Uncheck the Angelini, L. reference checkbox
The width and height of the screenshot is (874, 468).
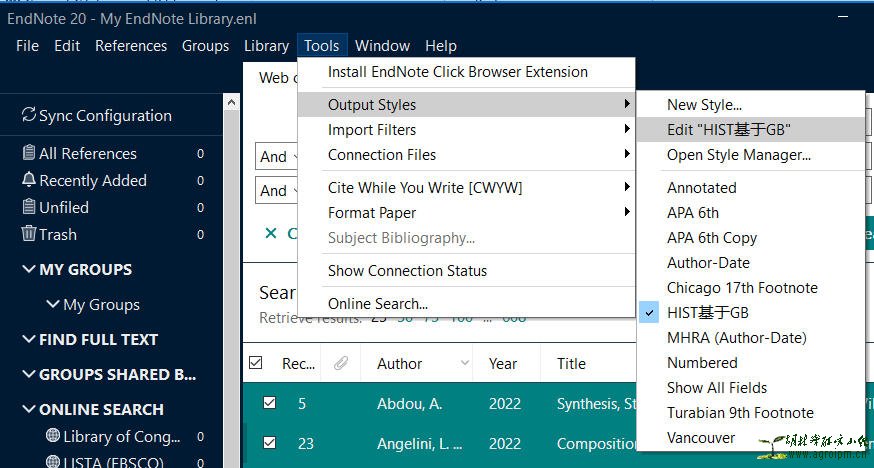pos(269,443)
